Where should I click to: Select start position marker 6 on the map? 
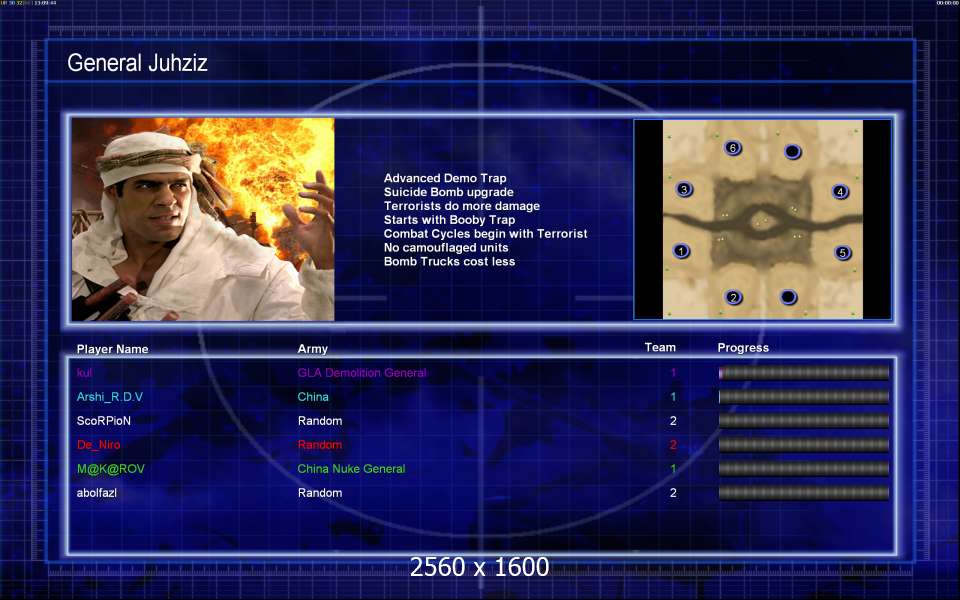pos(732,148)
